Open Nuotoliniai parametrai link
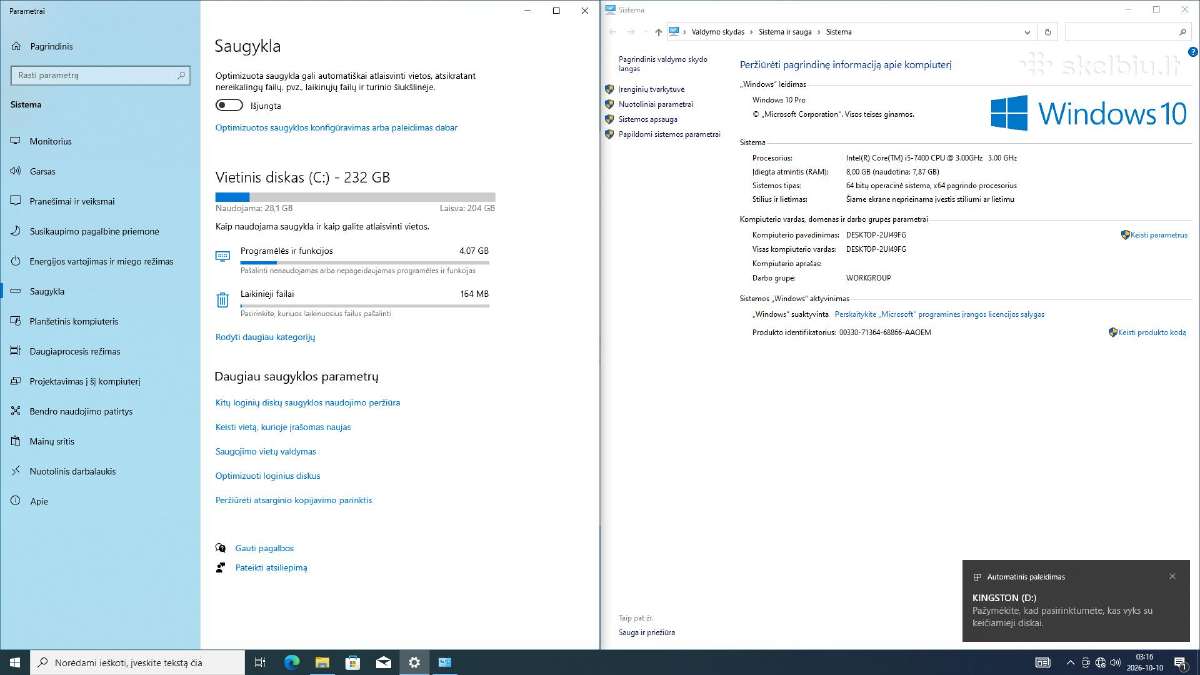Screen dimensions: 1200x675 (x=656, y=104)
